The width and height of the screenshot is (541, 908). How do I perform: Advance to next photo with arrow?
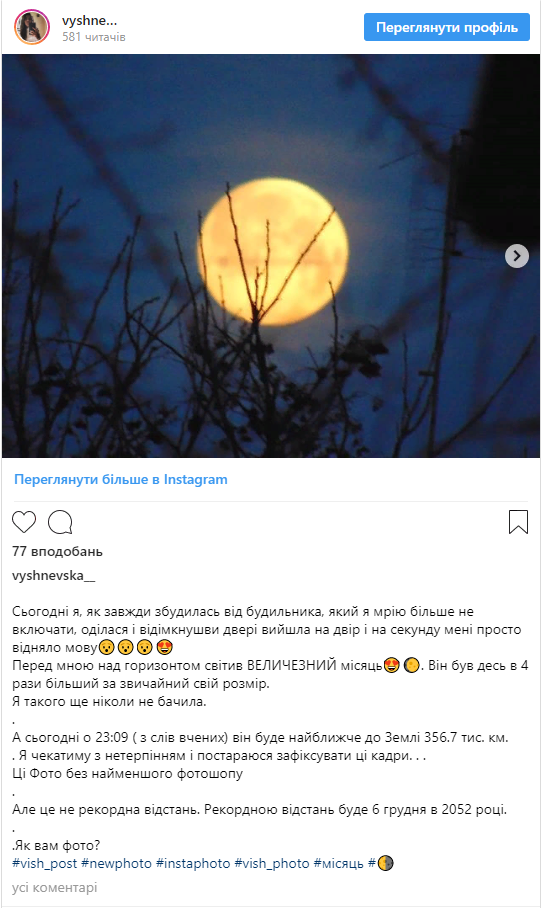pos(517,256)
